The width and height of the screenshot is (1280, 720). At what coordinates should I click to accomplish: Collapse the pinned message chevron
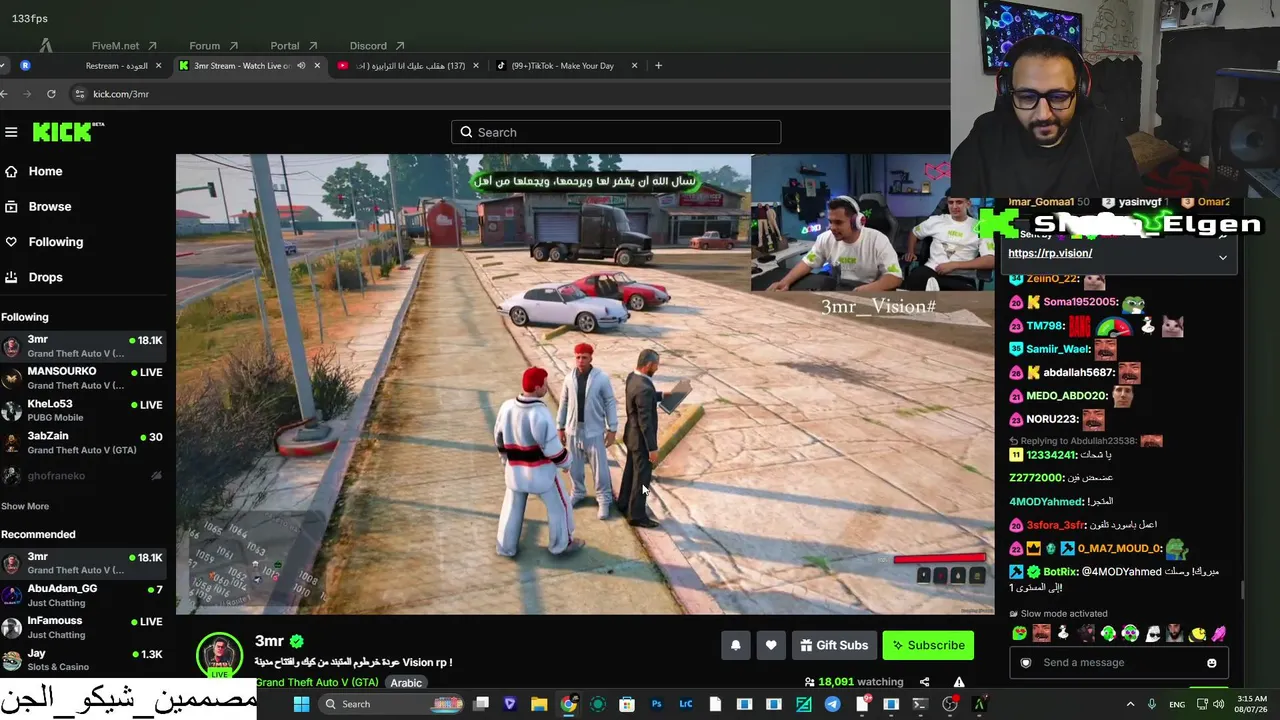point(1222,257)
